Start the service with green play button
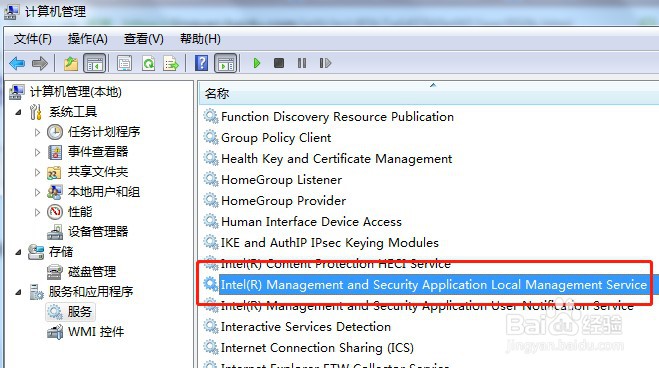 coord(257,63)
